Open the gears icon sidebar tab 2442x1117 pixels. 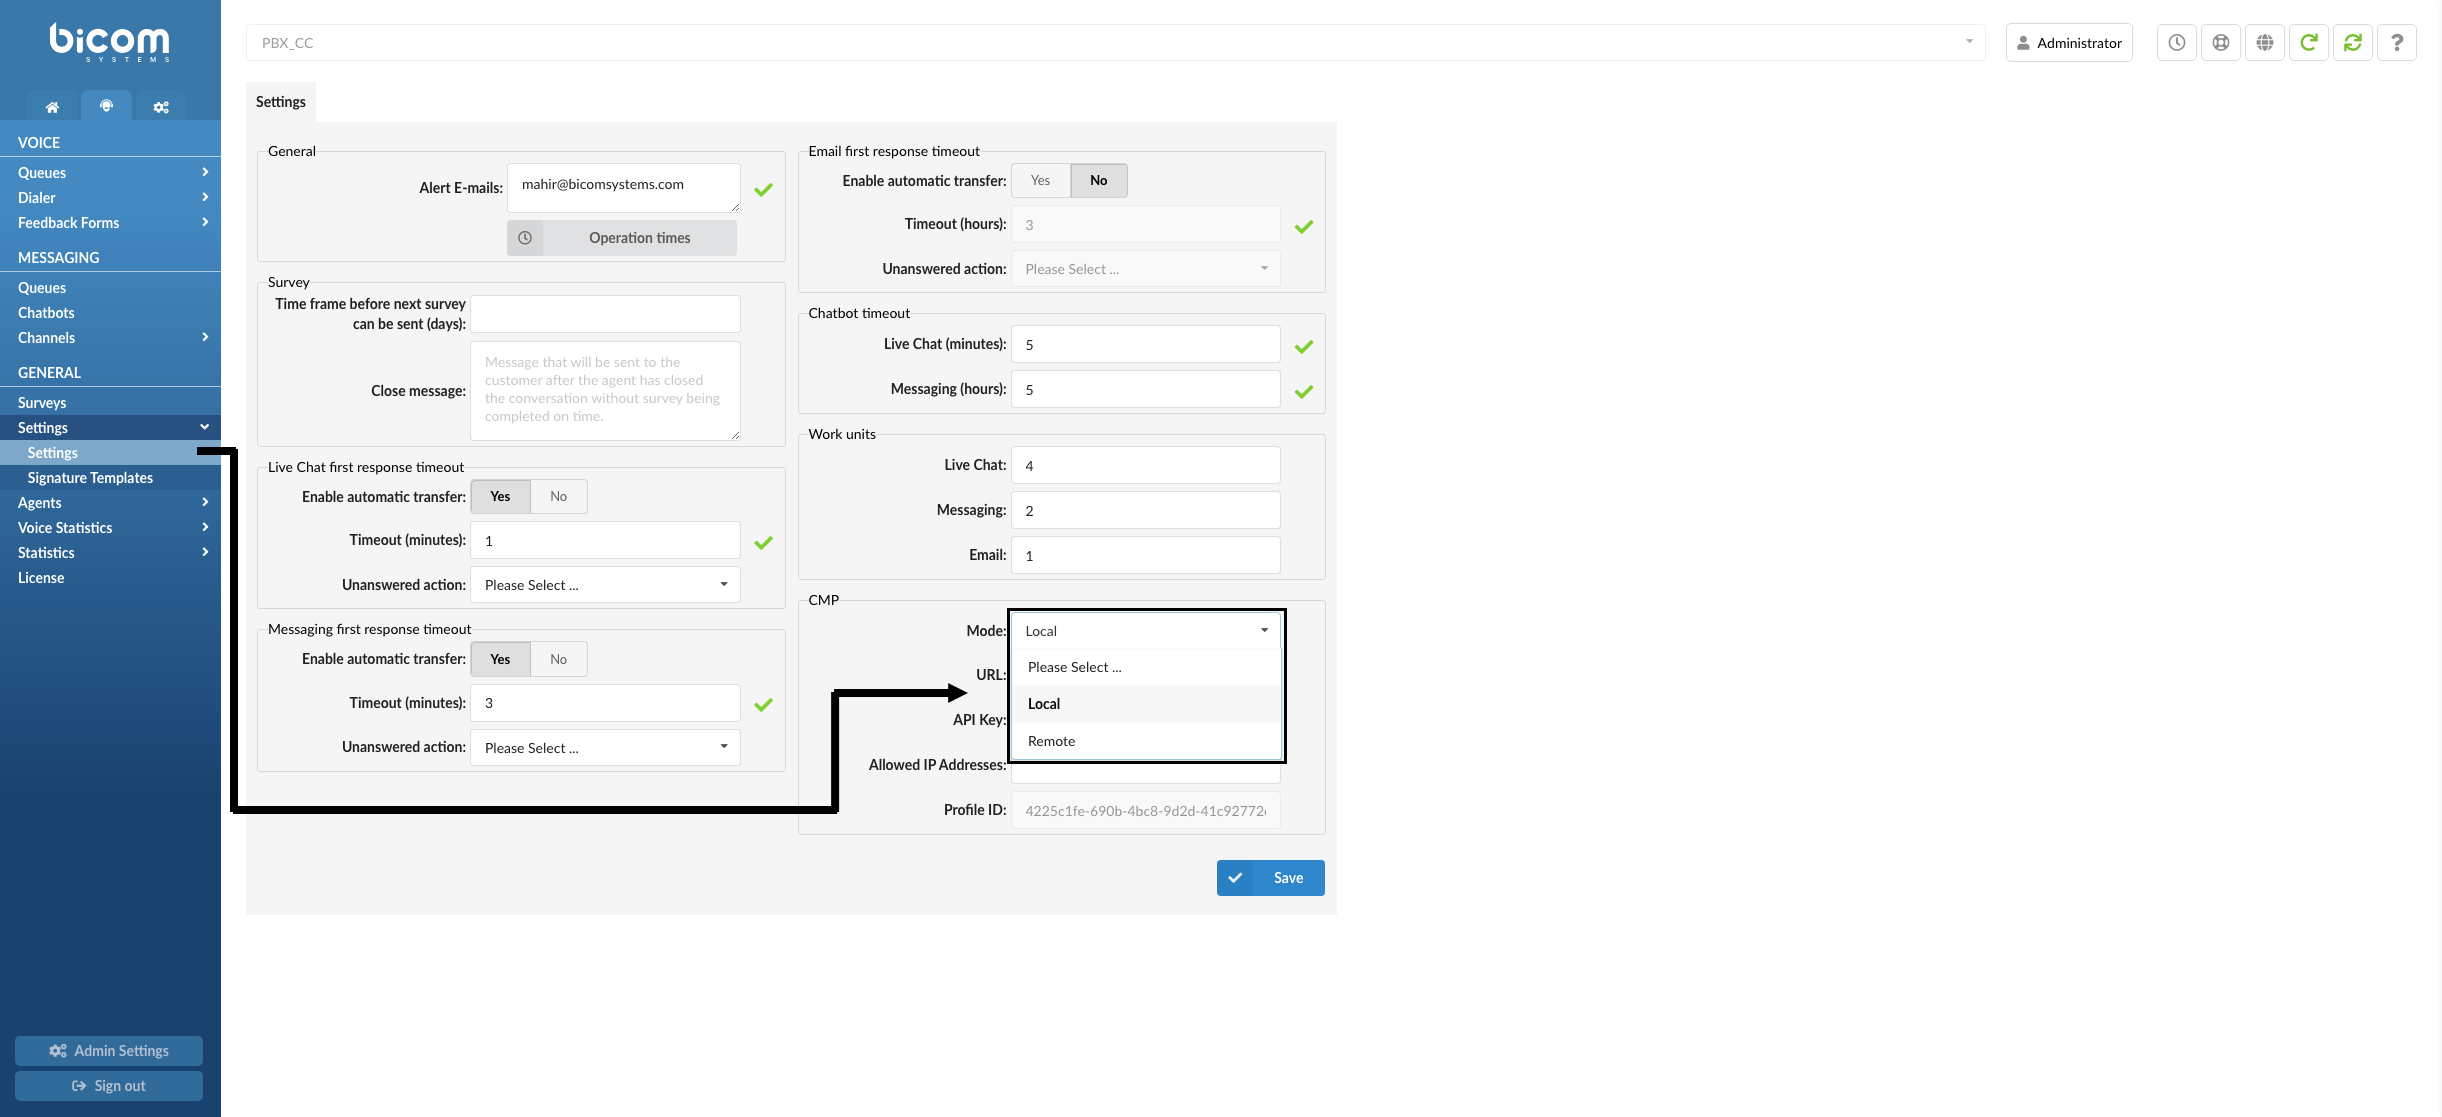coord(160,107)
